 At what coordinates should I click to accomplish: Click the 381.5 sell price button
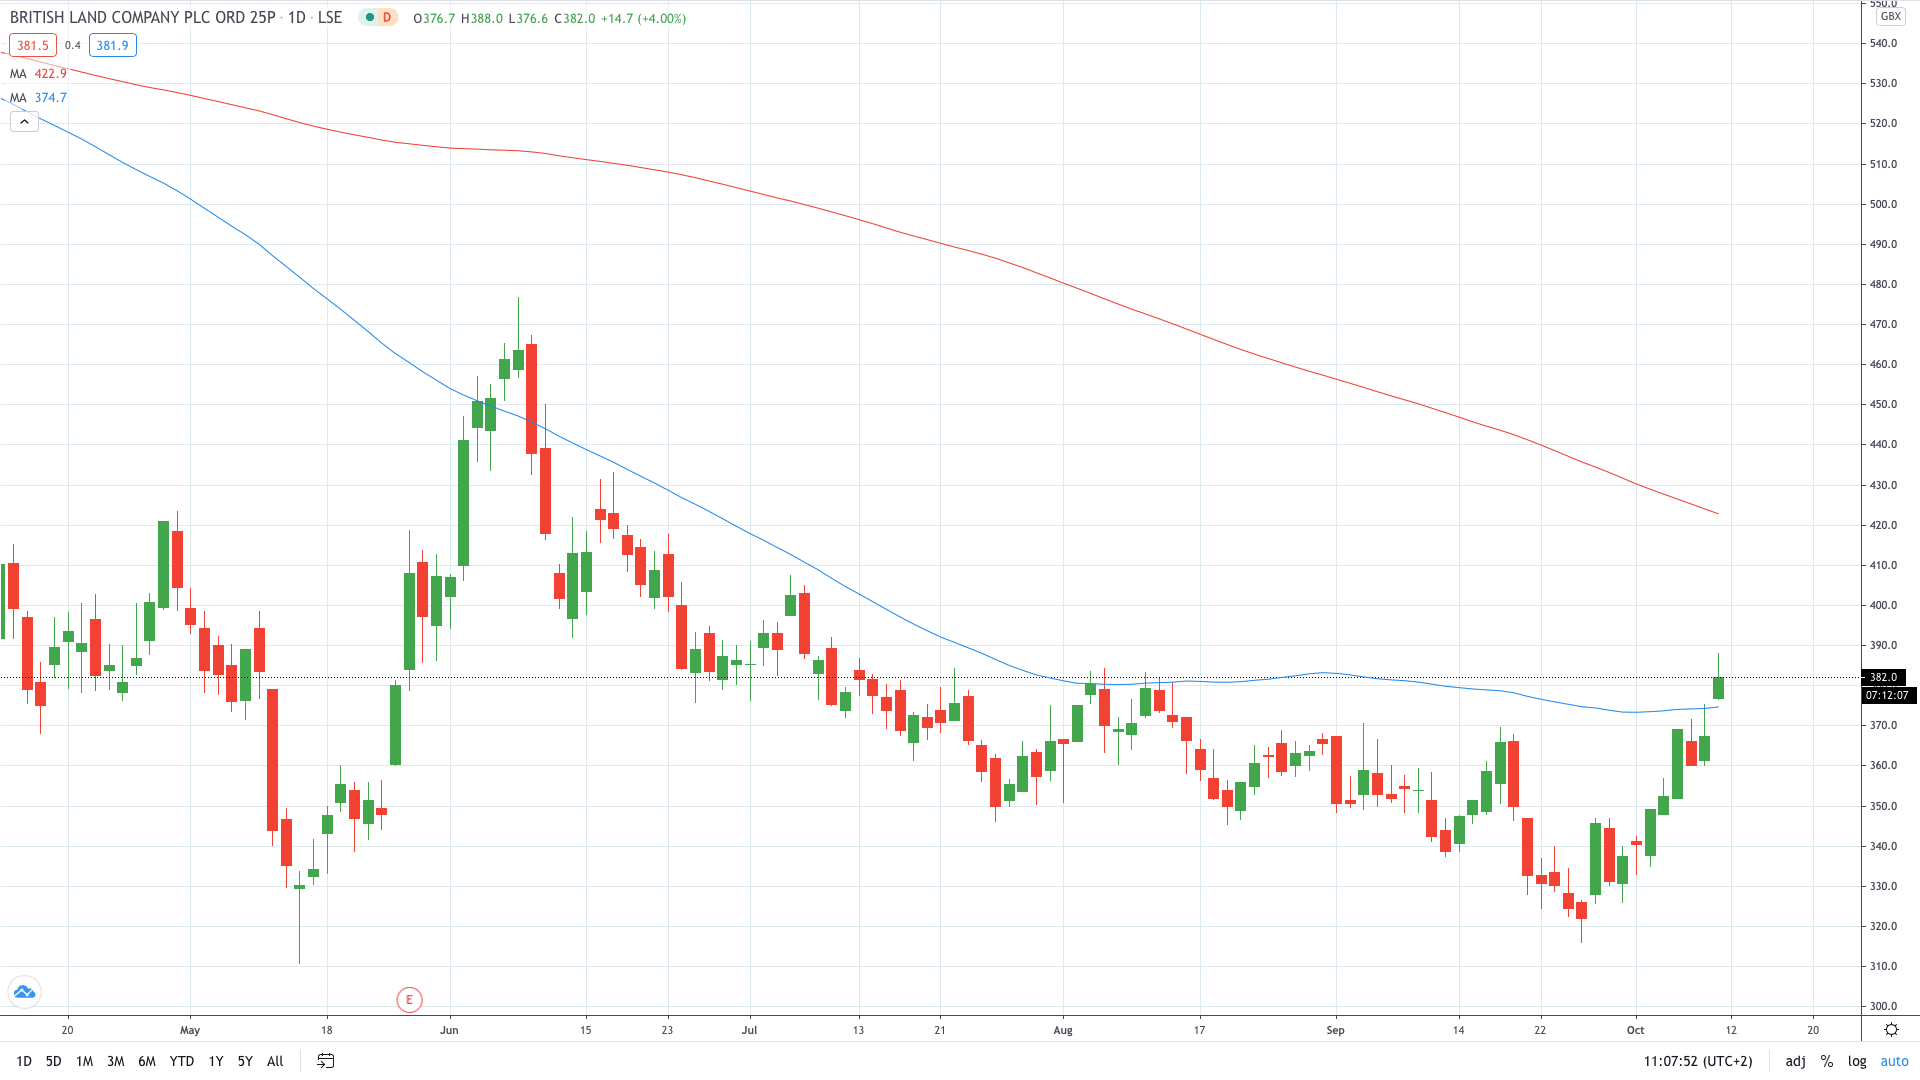(x=33, y=45)
